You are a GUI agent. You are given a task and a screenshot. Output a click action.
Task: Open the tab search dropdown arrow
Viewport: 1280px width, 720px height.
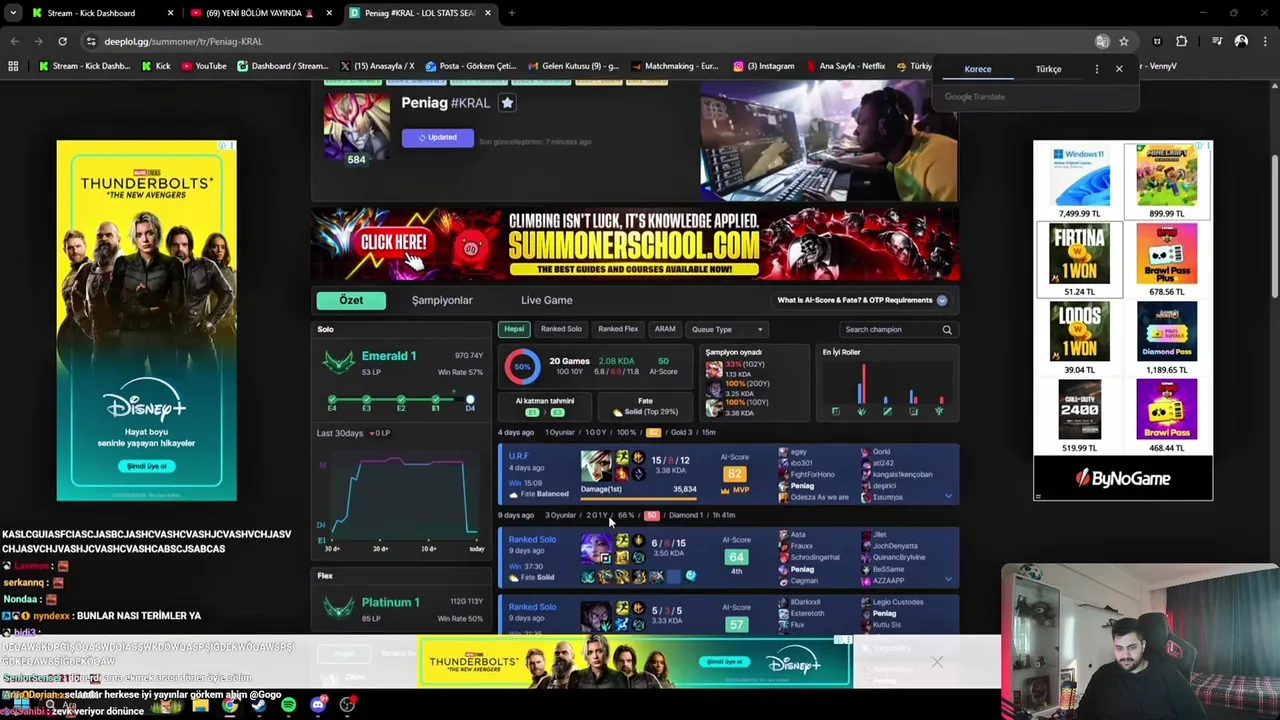(x=13, y=13)
